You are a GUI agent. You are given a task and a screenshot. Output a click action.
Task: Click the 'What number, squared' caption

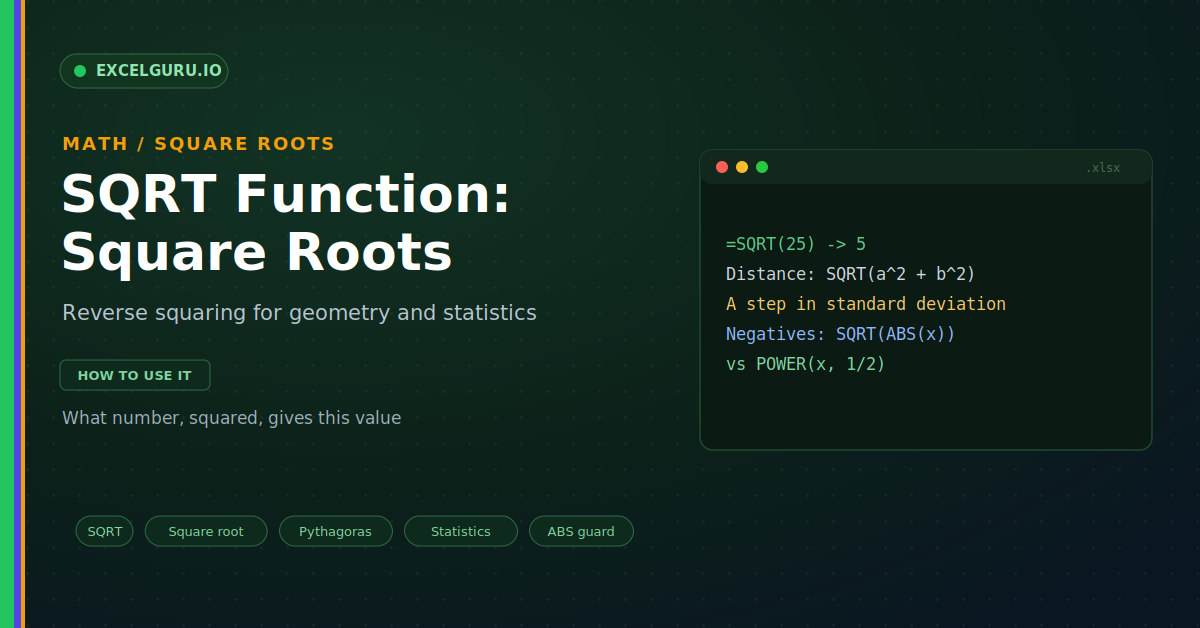pos(231,418)
